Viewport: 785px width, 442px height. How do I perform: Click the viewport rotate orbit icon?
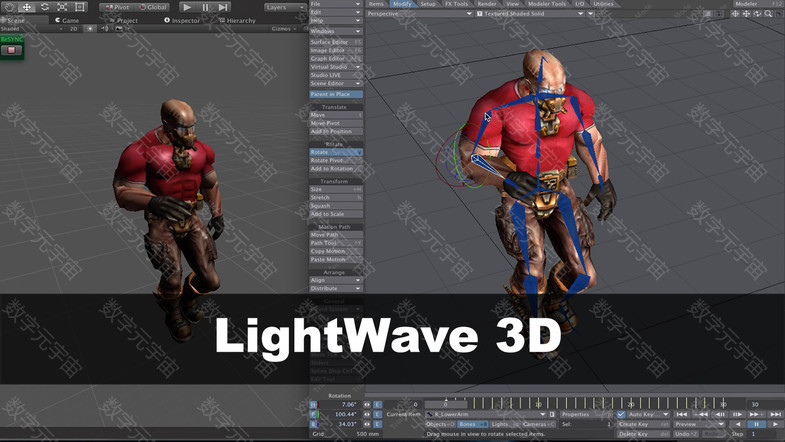757,14
